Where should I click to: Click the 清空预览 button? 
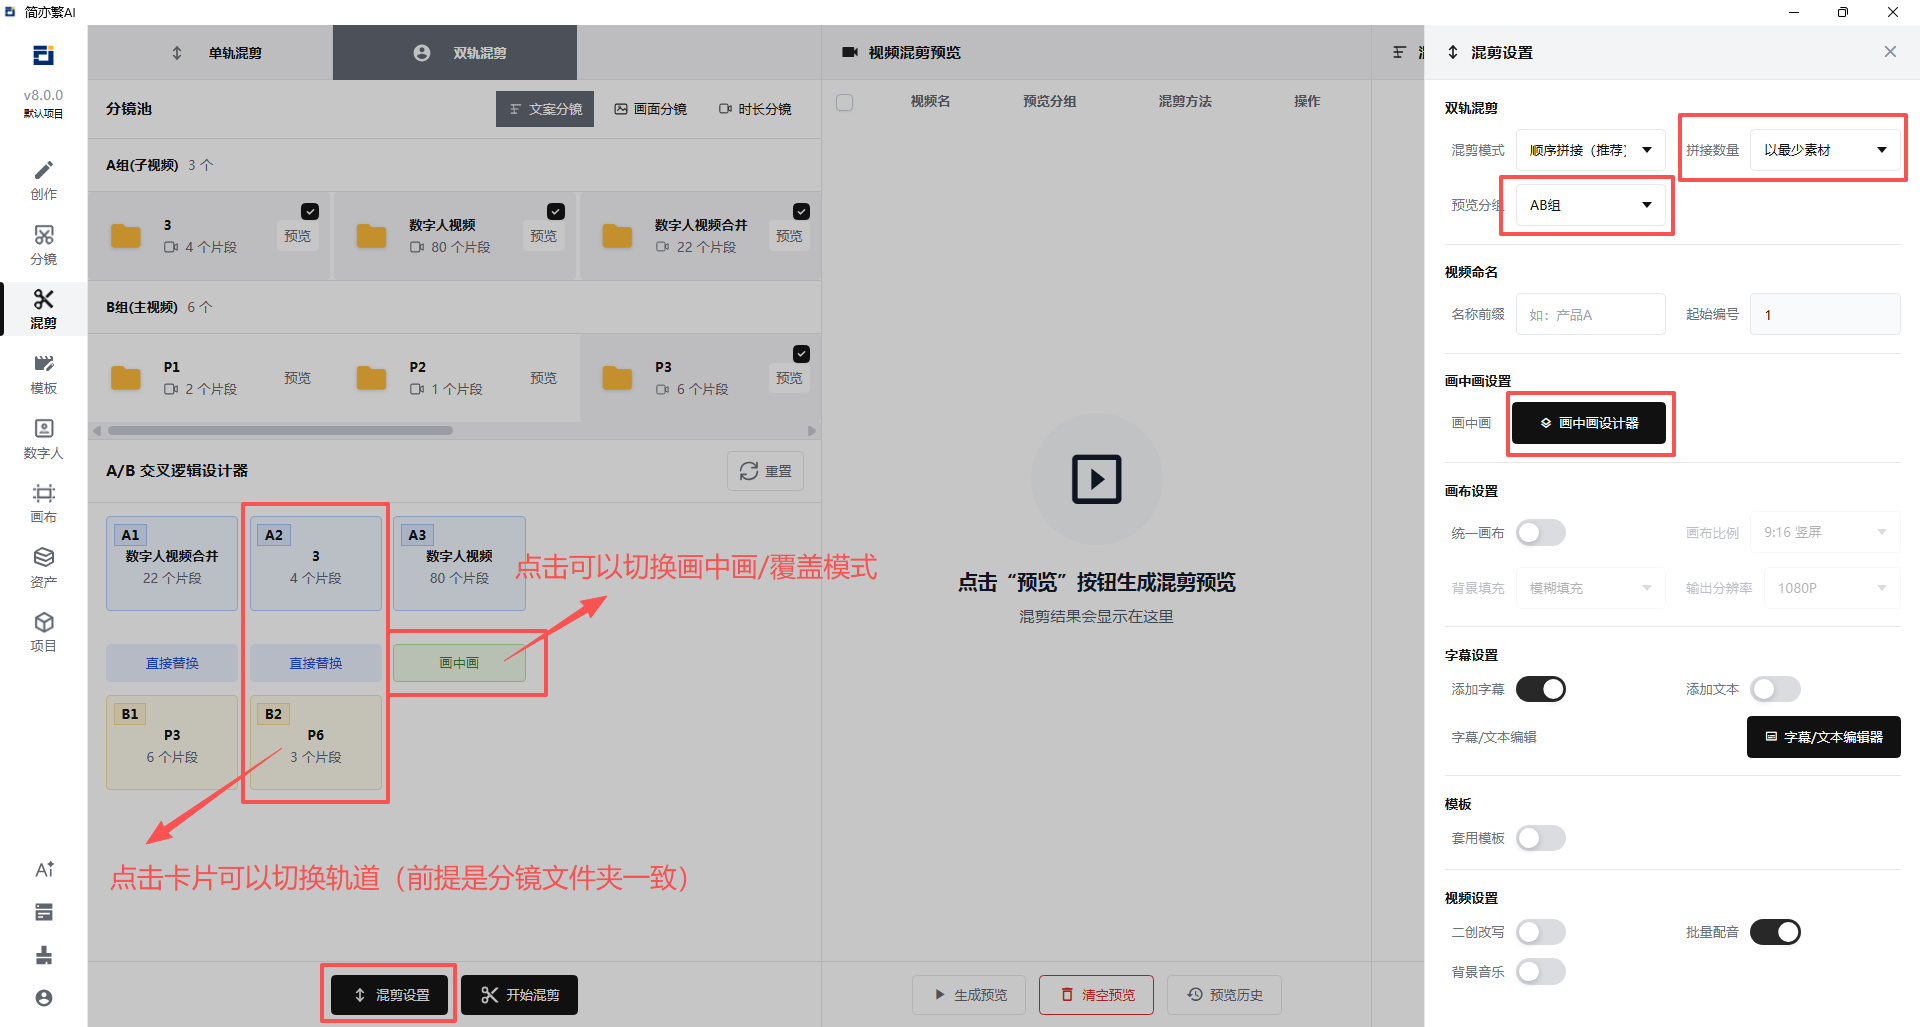(1097, 995)
